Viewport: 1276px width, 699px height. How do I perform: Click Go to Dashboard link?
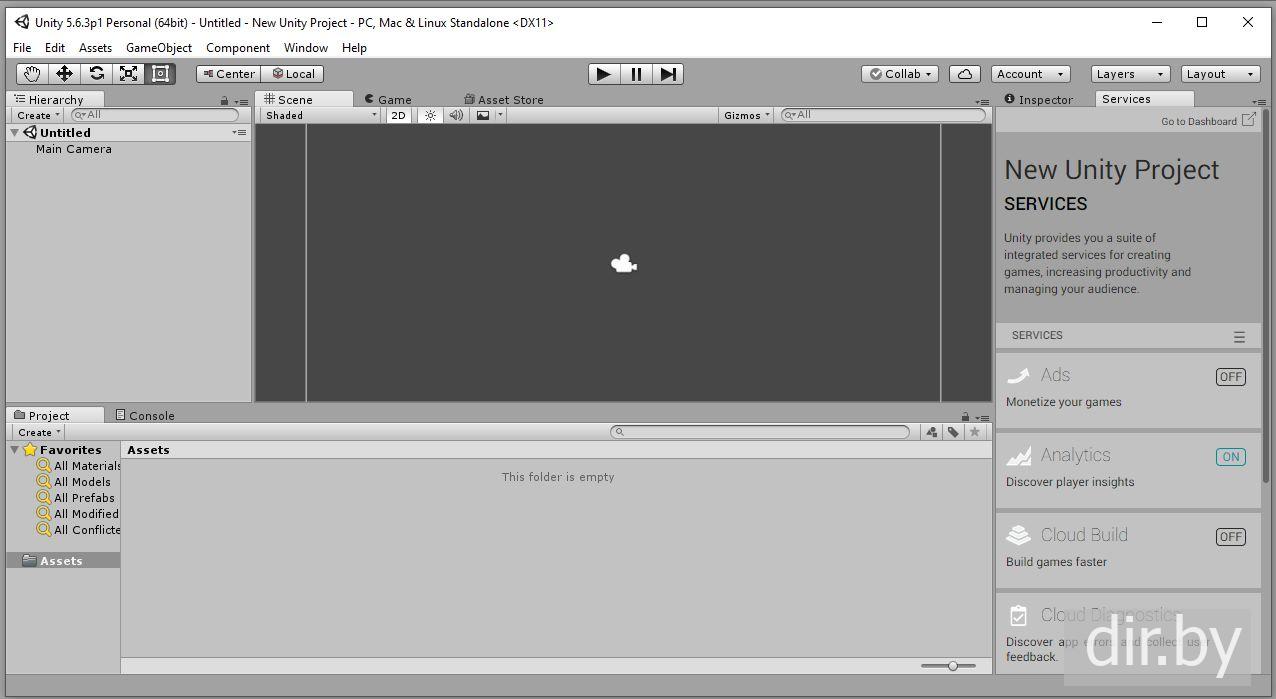click(1198, 121)
